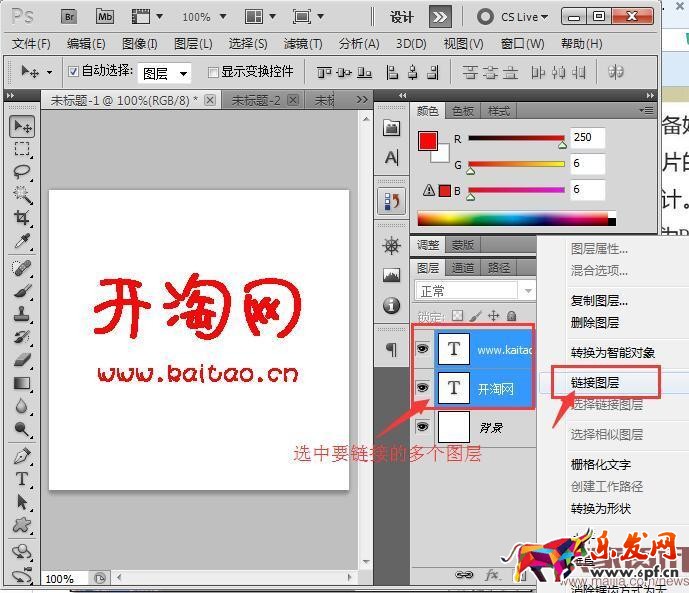Screen dimensions: 689x593
Task: Pick a color from the spectrum ramp
Action: click(516, 219)
